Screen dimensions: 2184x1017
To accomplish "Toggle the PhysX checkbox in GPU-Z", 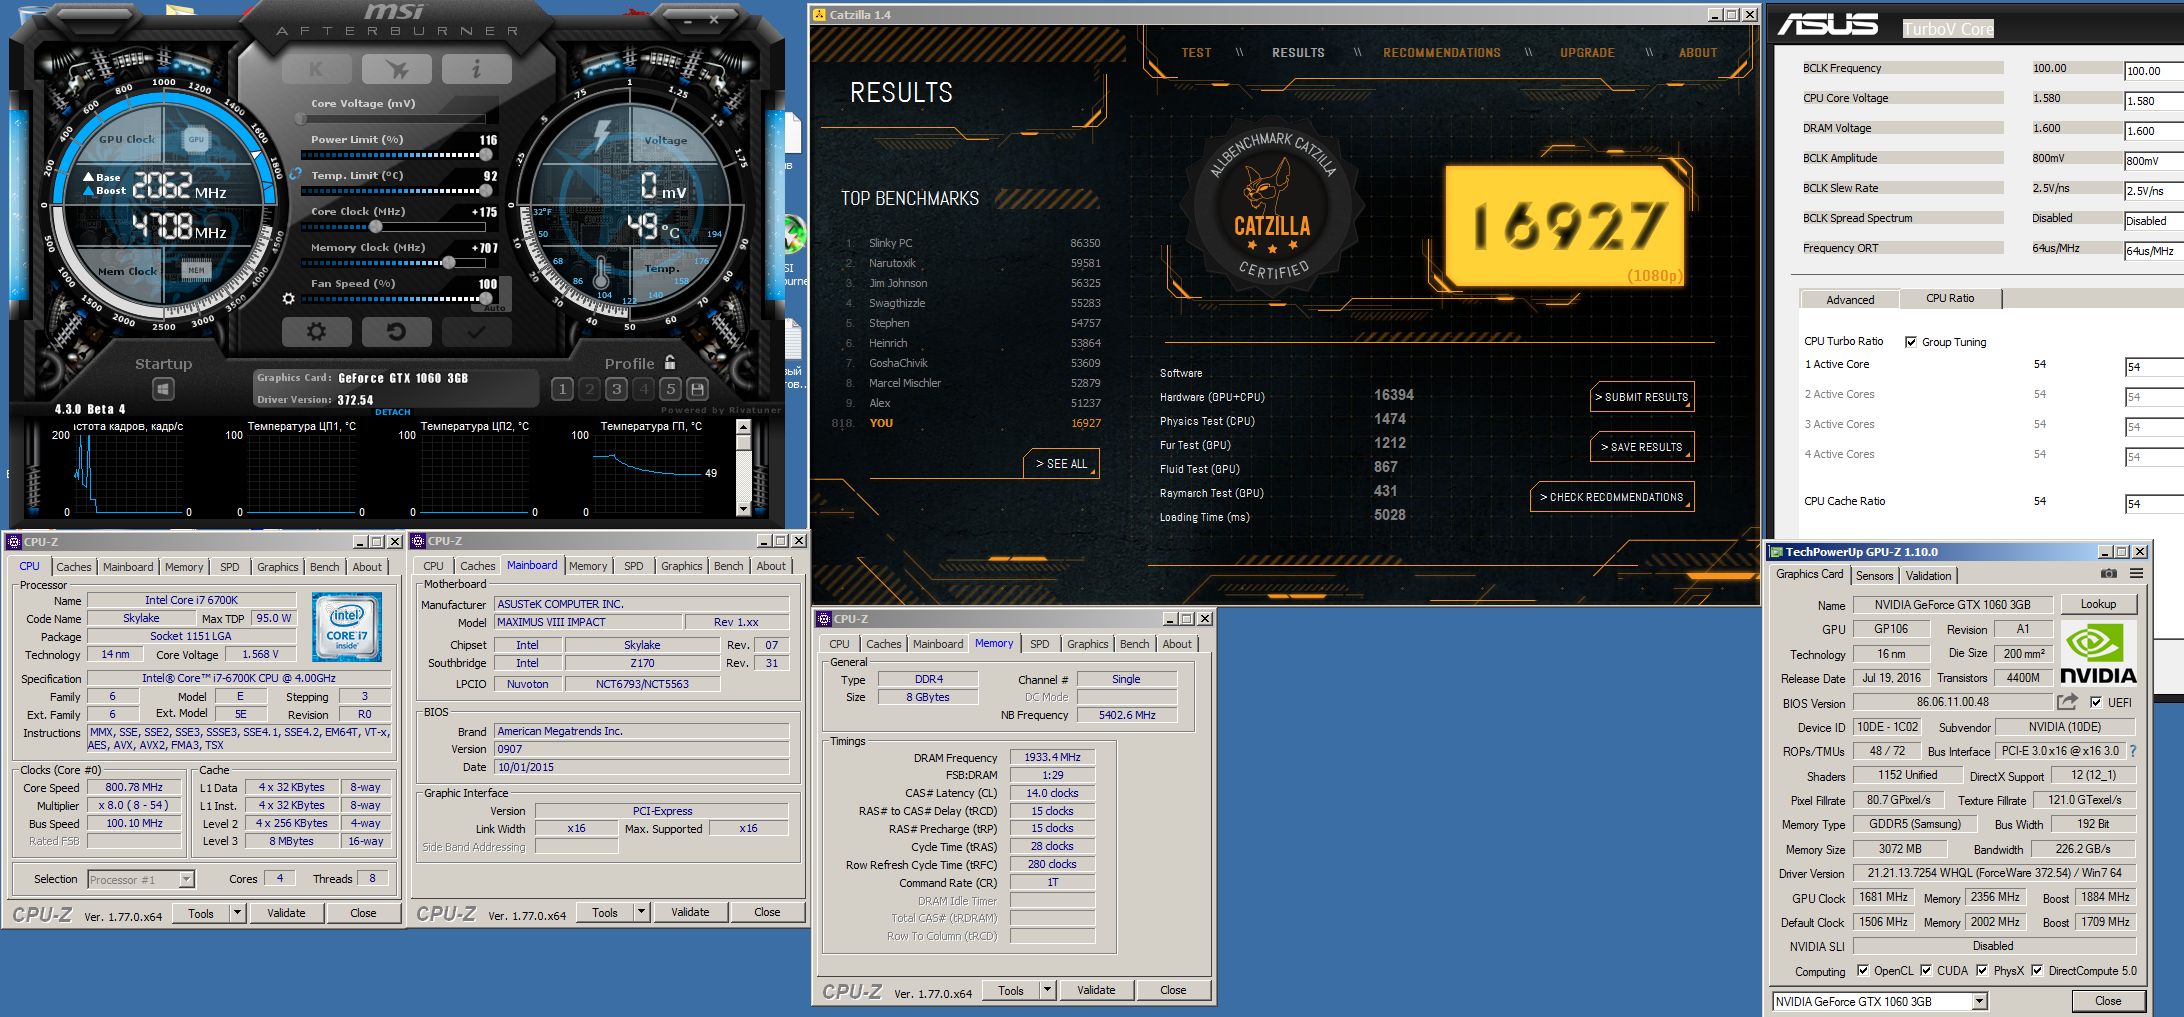I will [1982, 970].
